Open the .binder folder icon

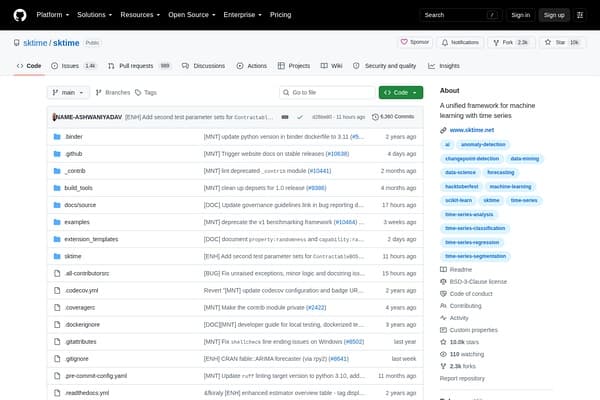57,137
